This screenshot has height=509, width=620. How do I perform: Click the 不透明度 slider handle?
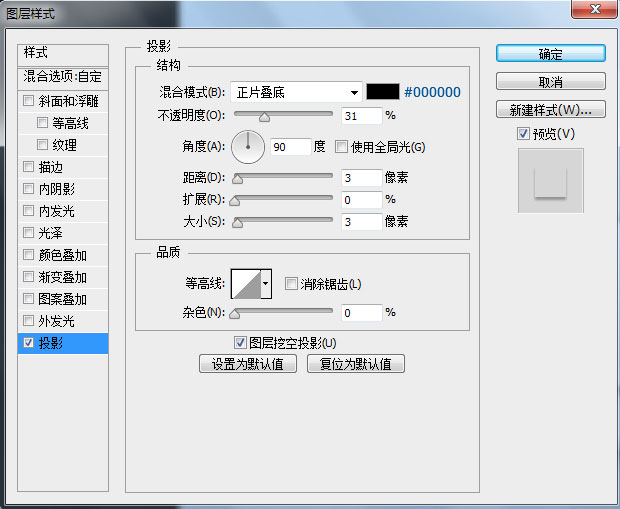click(265, 117)
